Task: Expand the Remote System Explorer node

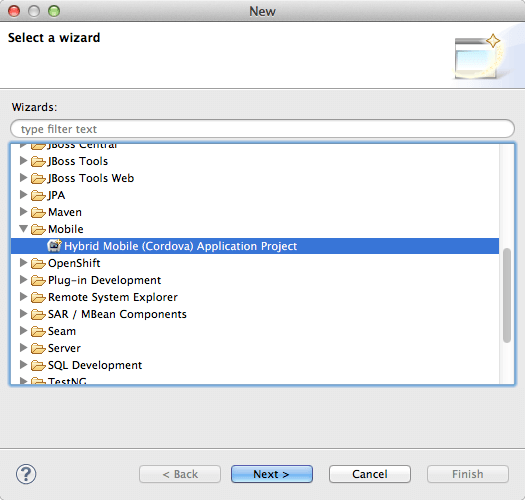Action: coord(23,297)
